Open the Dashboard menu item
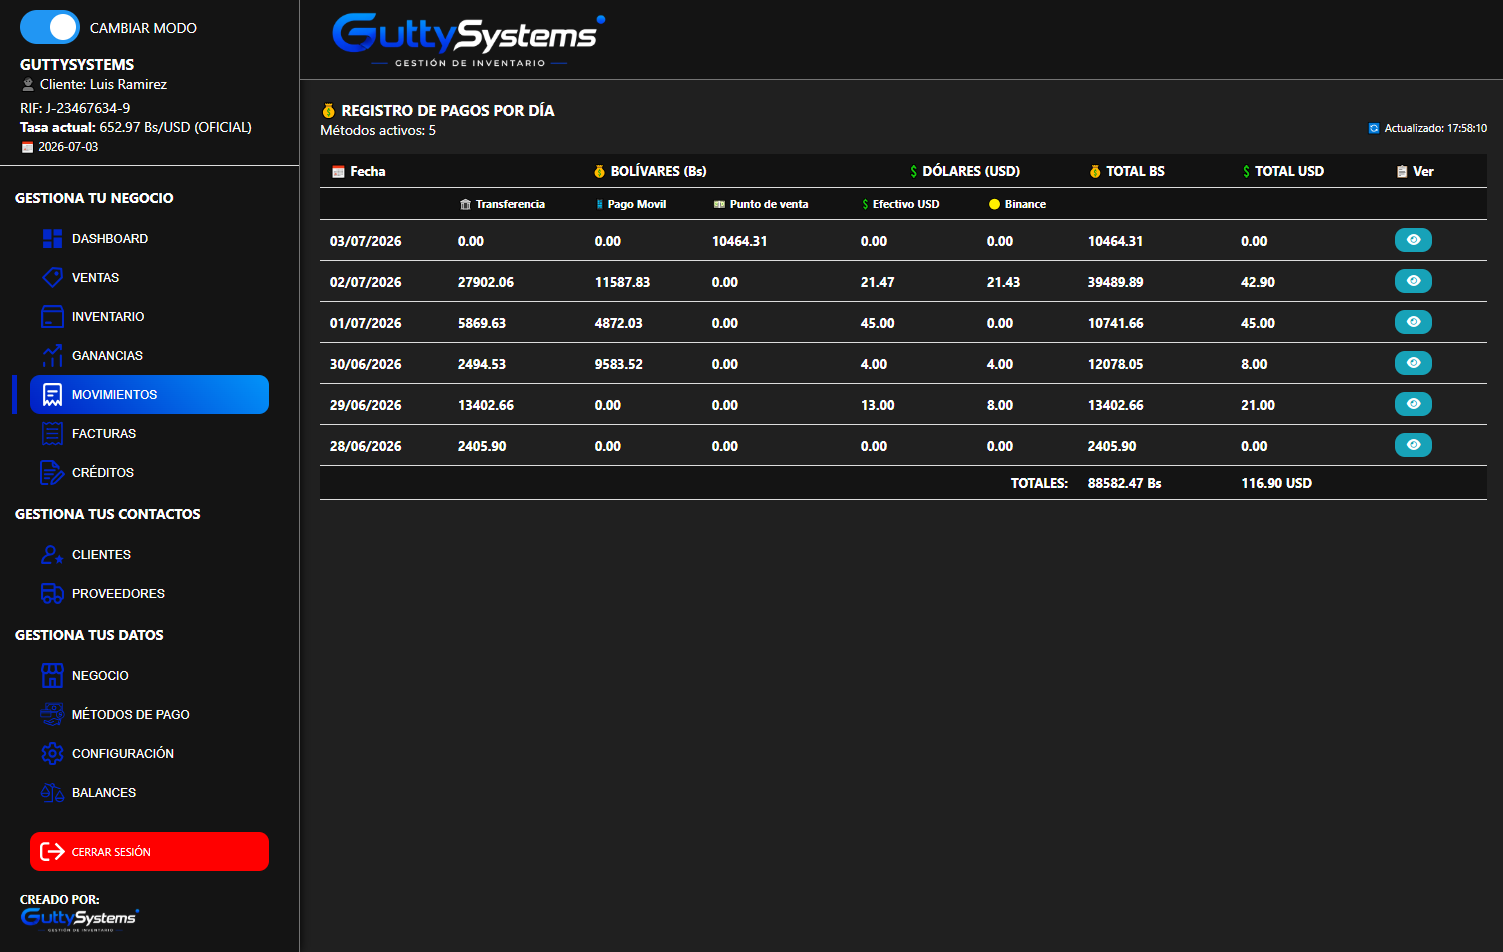1503x952 pixels. [149, 238]
